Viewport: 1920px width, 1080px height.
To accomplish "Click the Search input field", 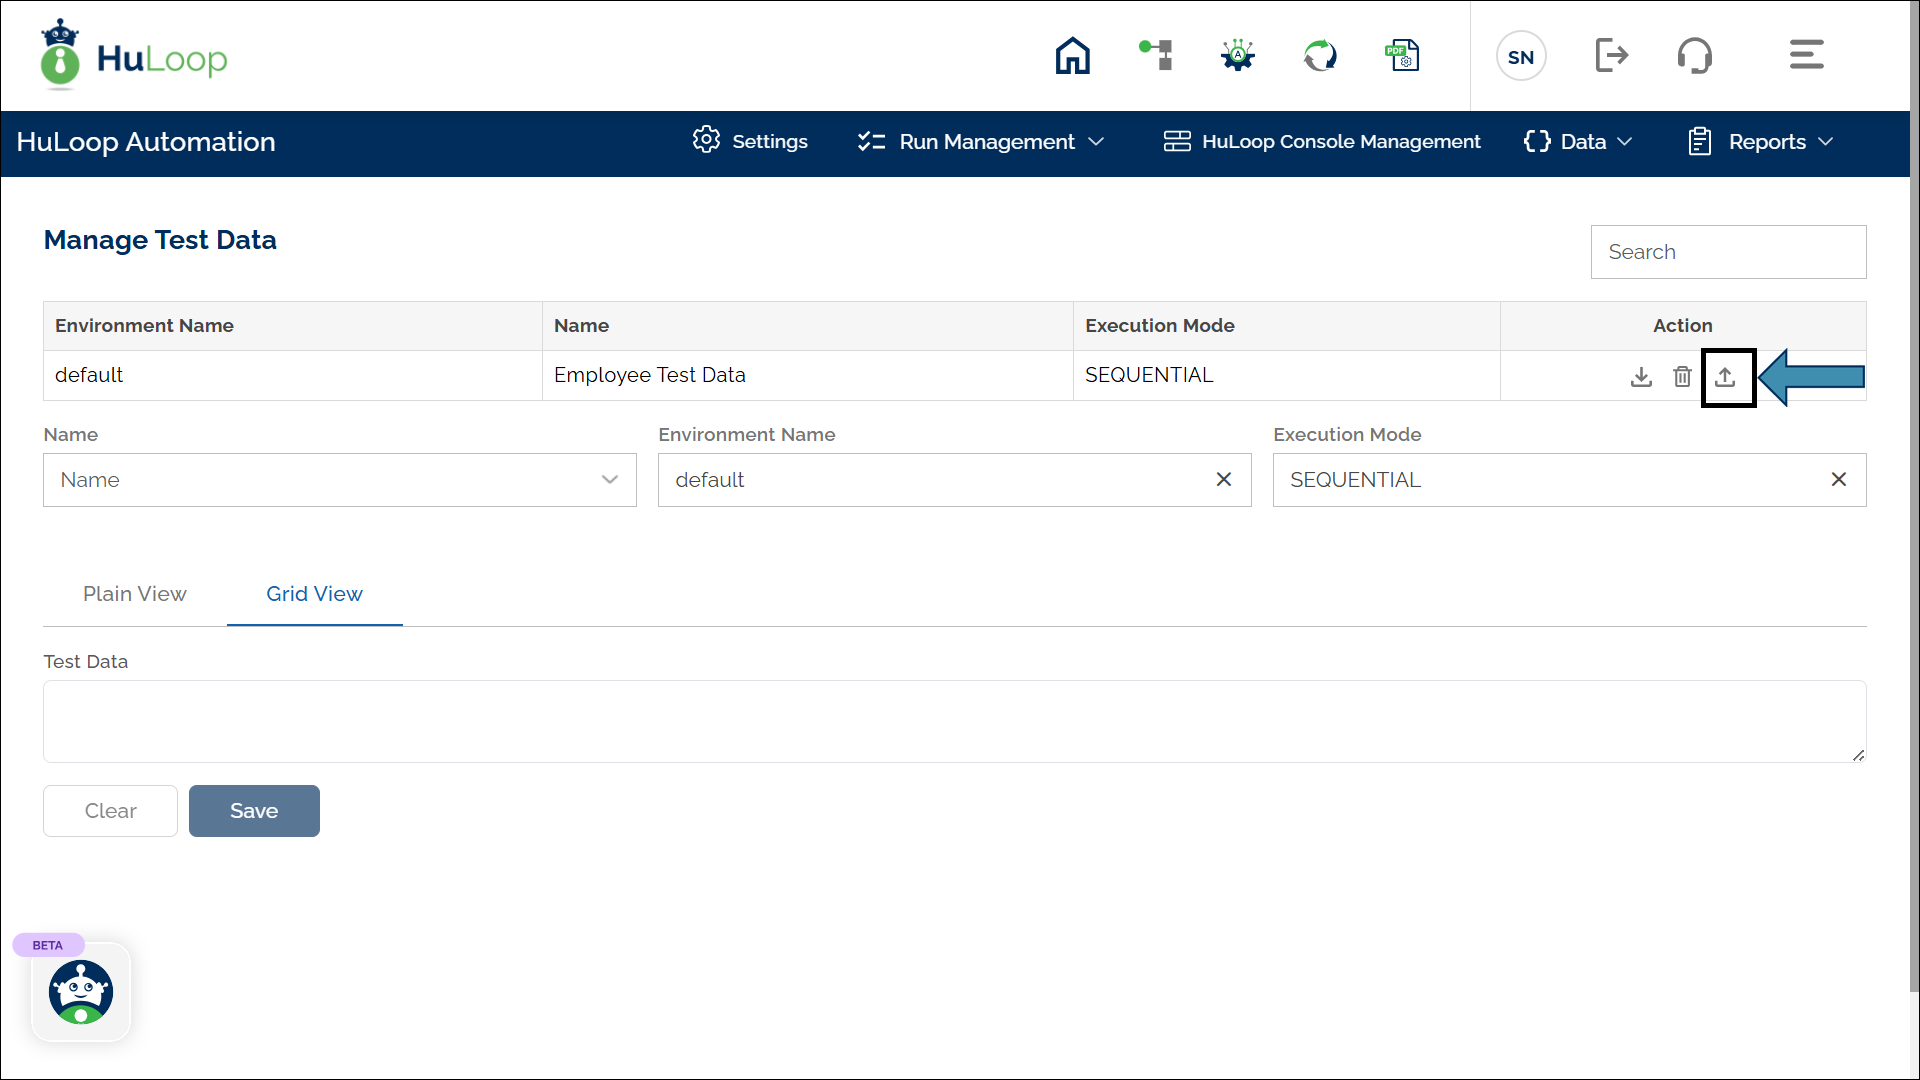I will tap(1728, 252).
